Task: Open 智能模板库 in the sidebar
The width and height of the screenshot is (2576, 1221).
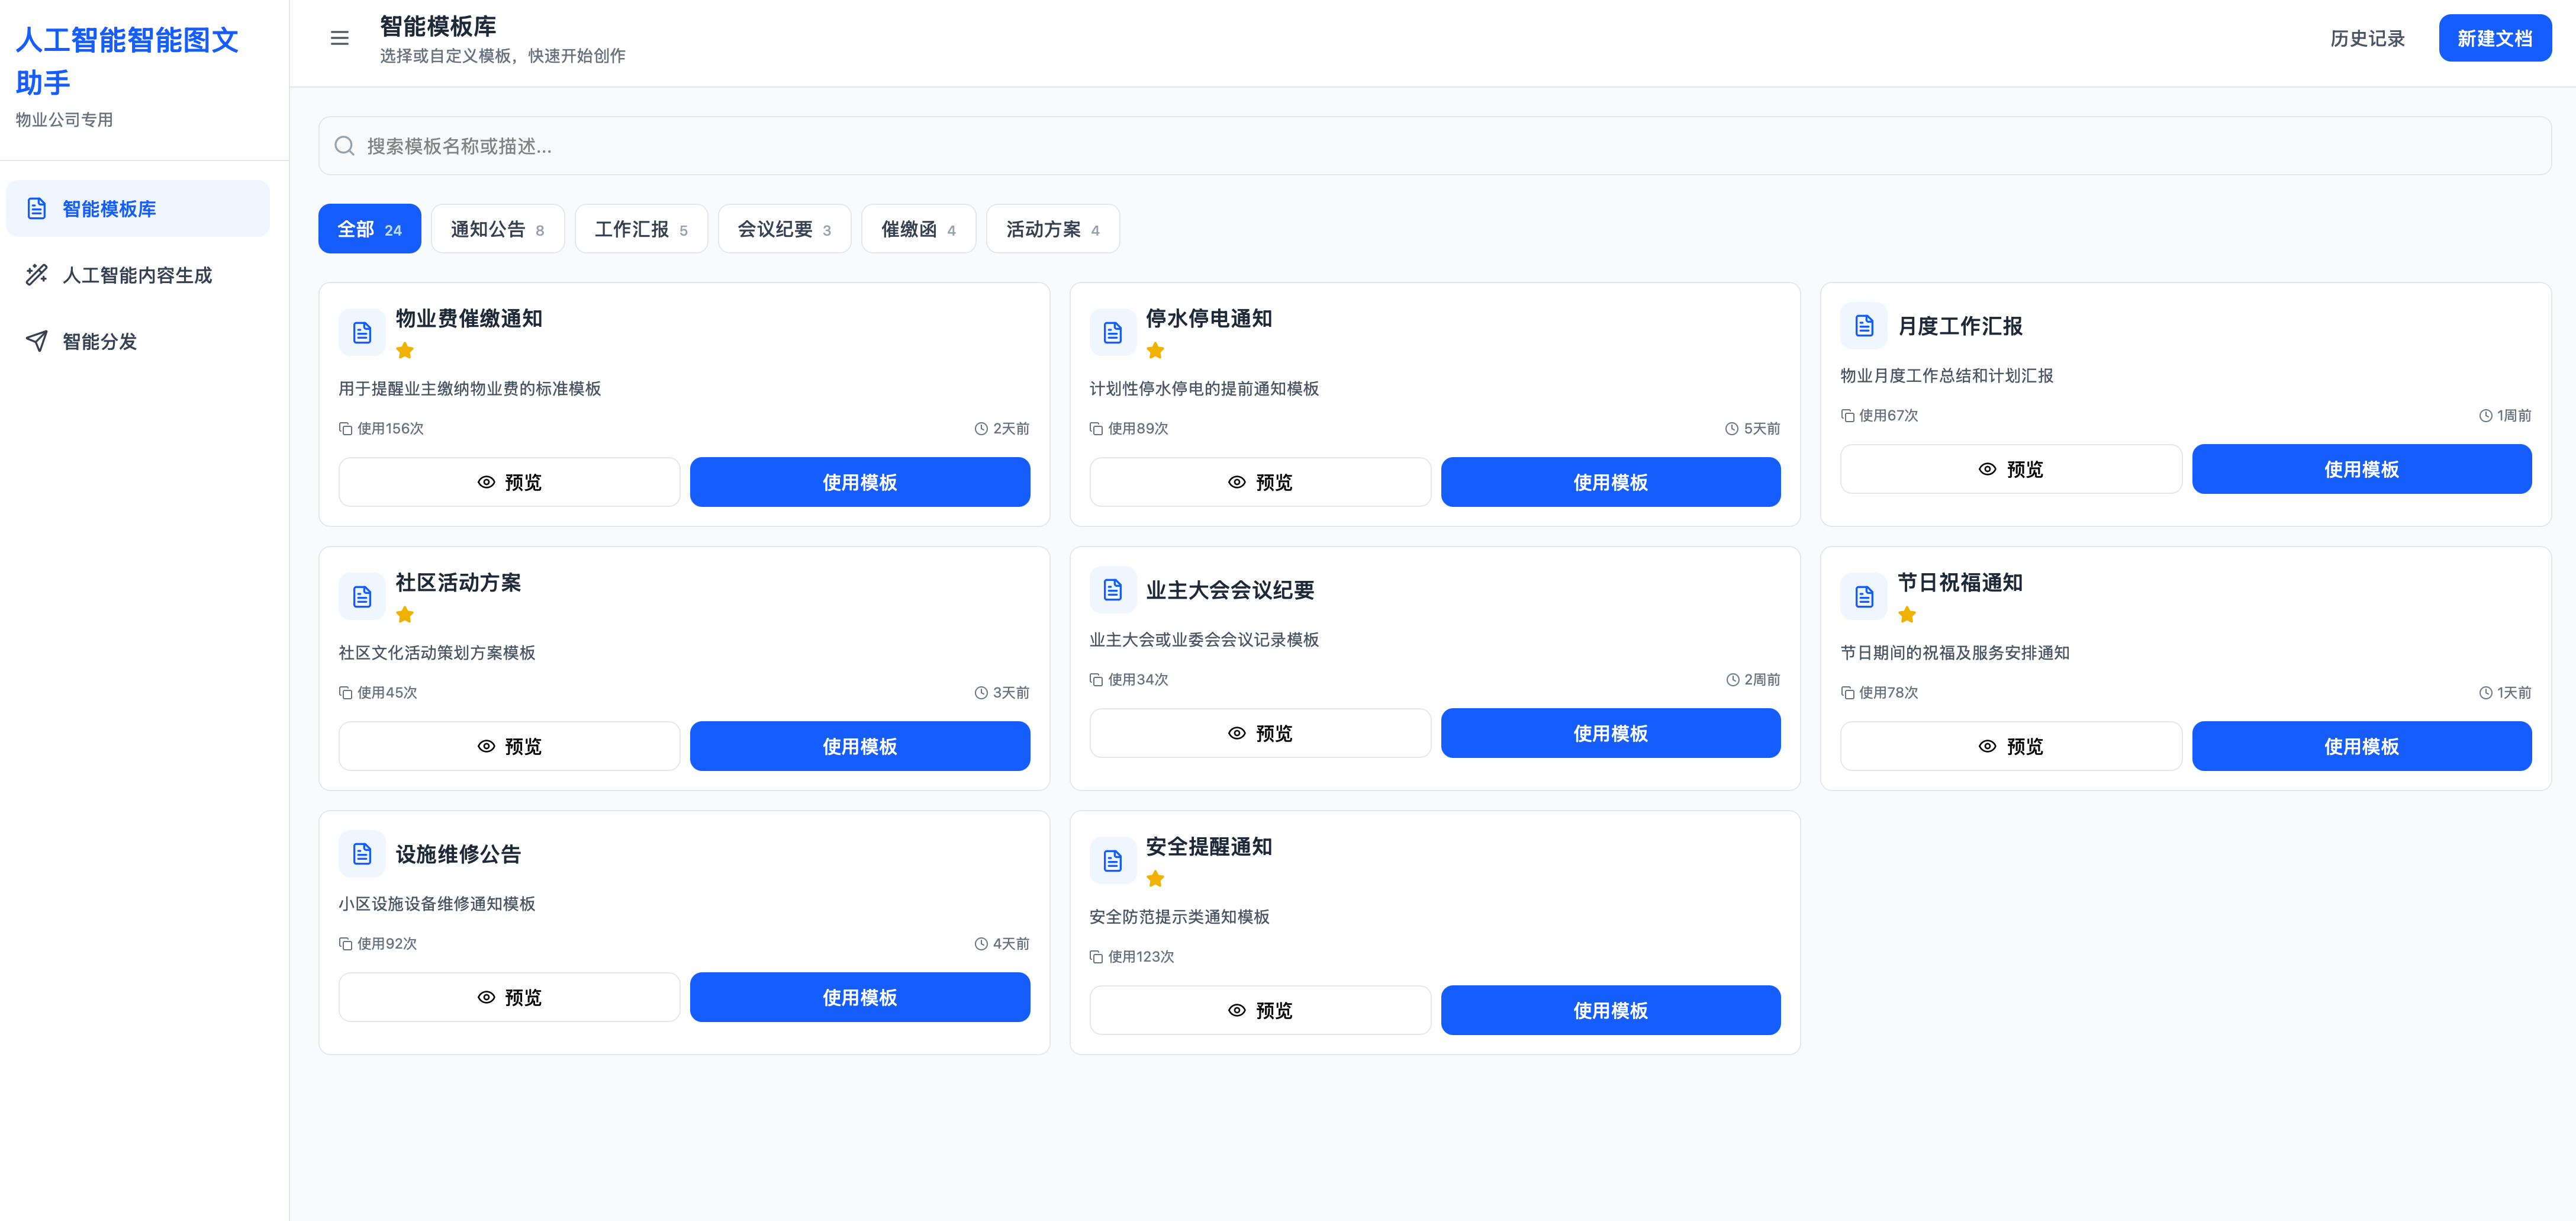Action: pos(138,208)
